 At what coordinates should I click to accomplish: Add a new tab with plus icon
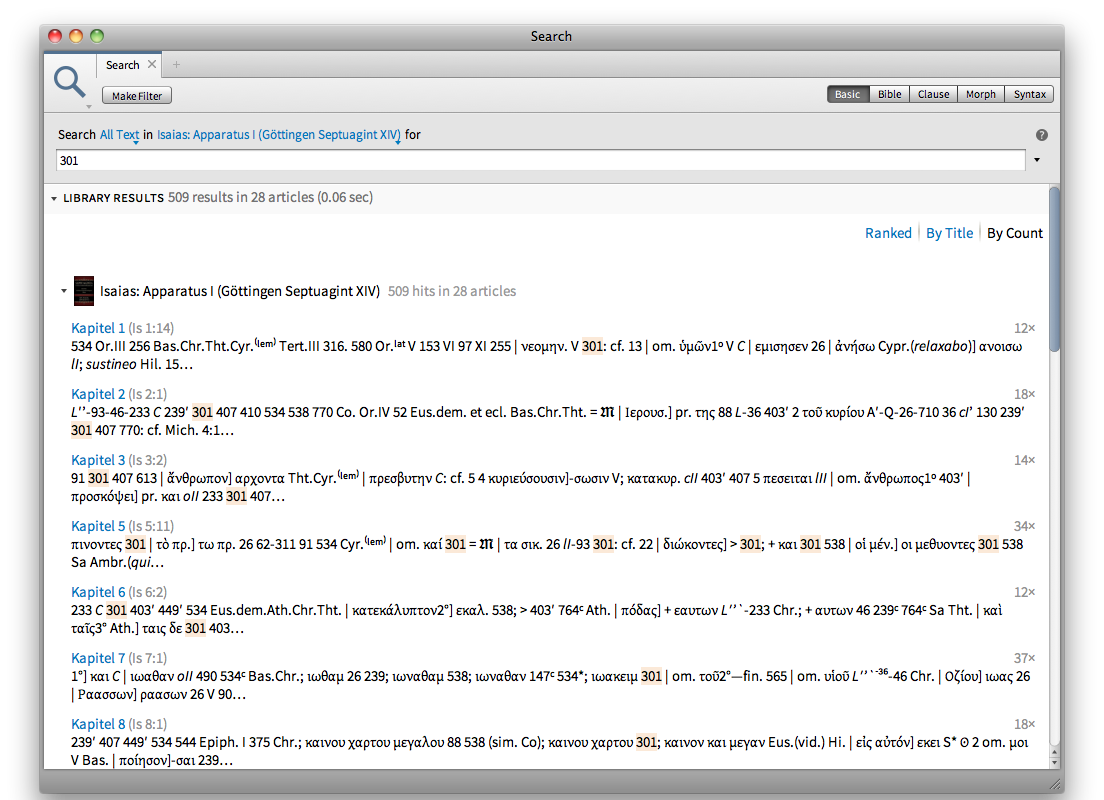tap(177, 65)
